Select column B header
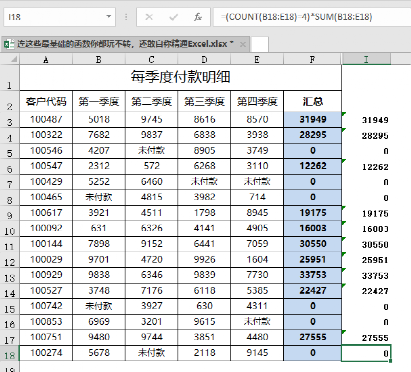Viewport: 411px width, 372px height. click(x=99, y=60)
